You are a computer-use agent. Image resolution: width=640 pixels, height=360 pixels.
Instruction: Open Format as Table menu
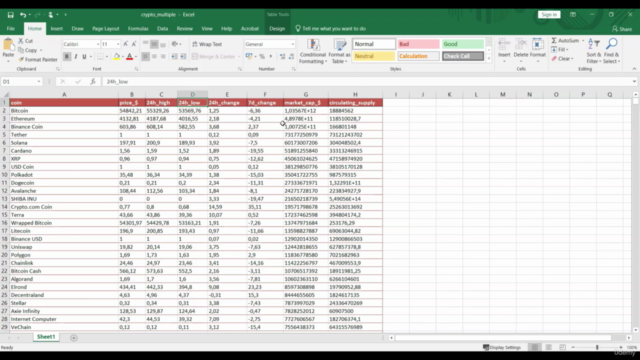tap(339, 51)
